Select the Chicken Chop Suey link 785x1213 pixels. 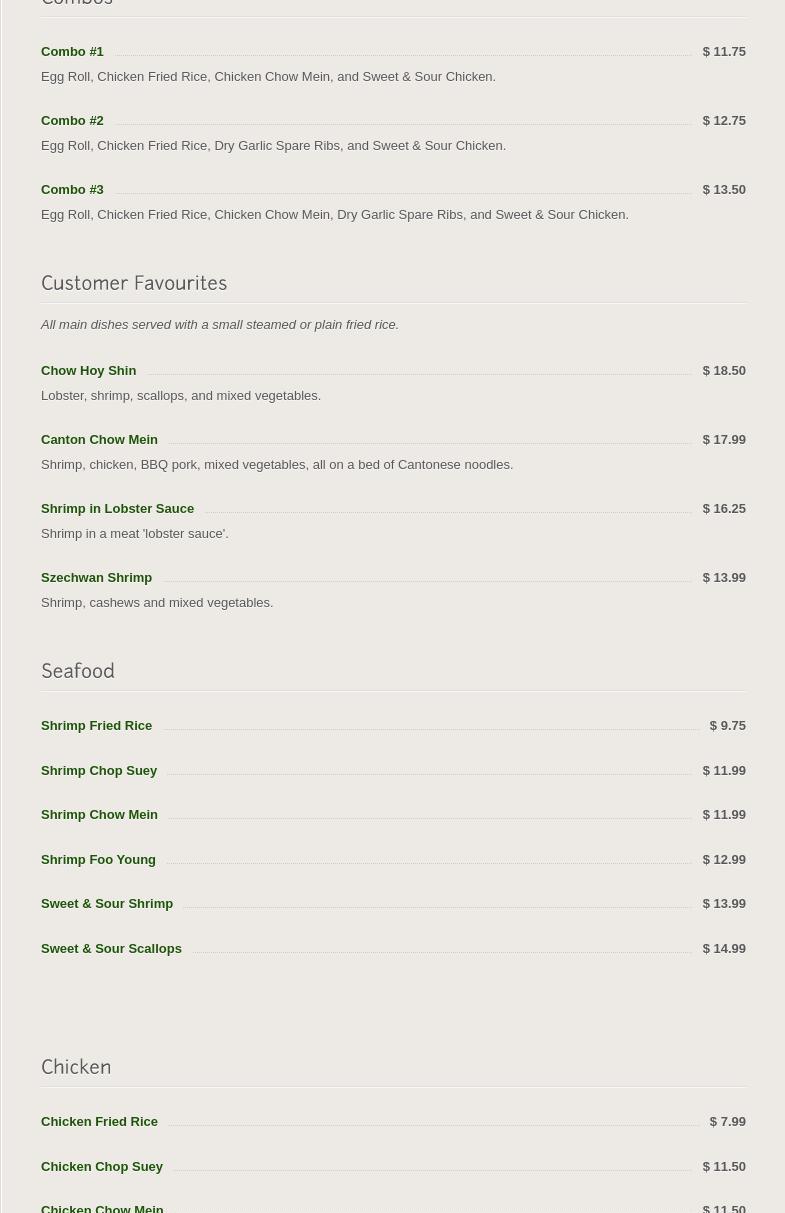[101, 1167]
